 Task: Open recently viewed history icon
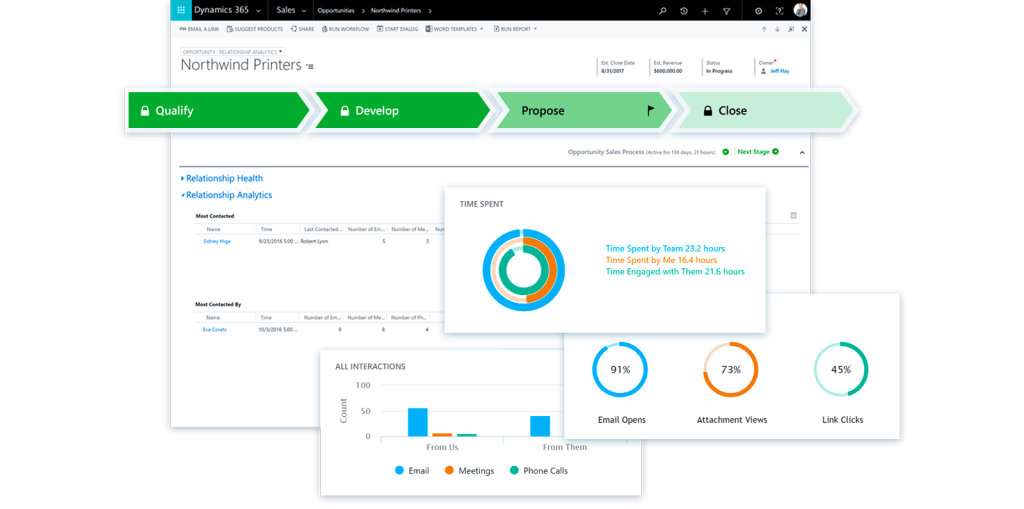click(684, 11)
